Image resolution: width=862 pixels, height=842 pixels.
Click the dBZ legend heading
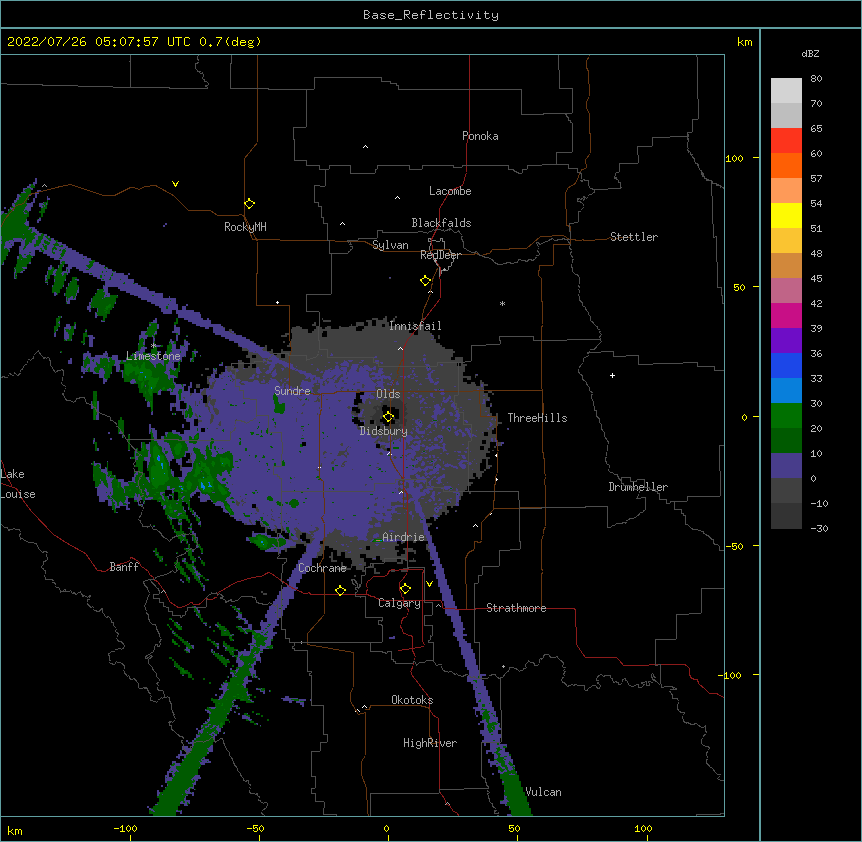coord(810,54)
